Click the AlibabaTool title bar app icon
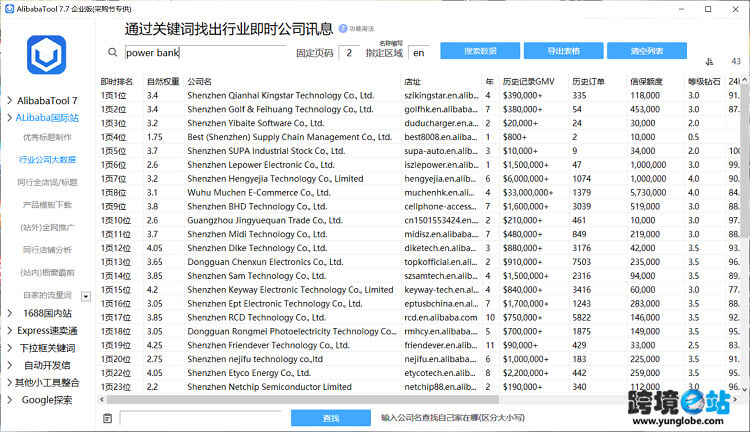The image size is (750, 432). [9, 9]
